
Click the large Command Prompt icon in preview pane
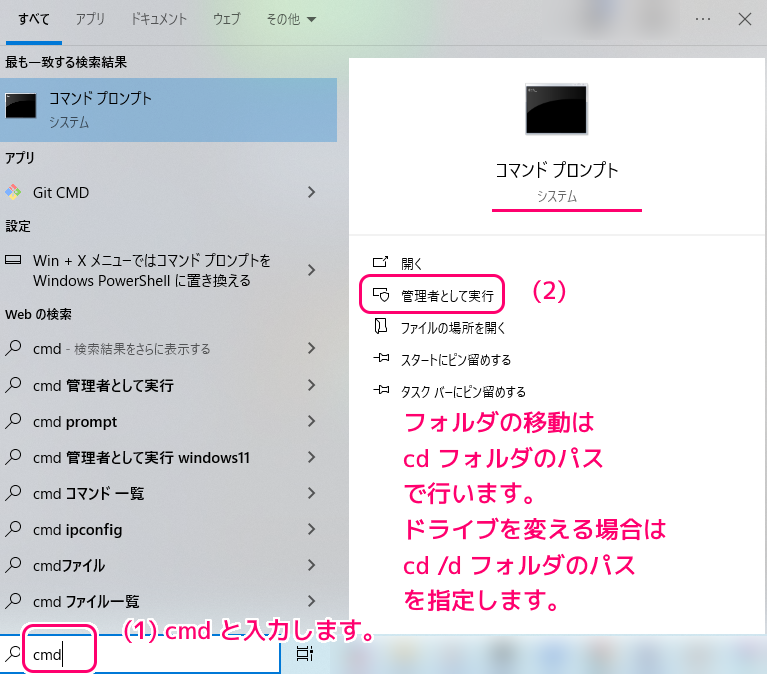556,109
